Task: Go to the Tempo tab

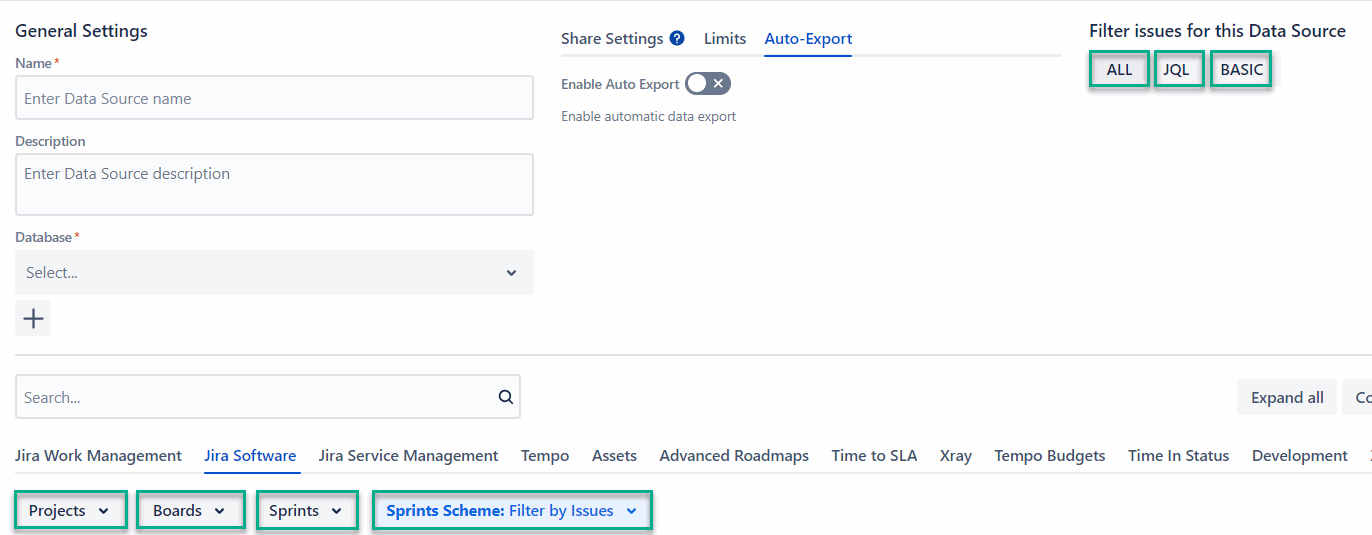Action: (545, 456)
